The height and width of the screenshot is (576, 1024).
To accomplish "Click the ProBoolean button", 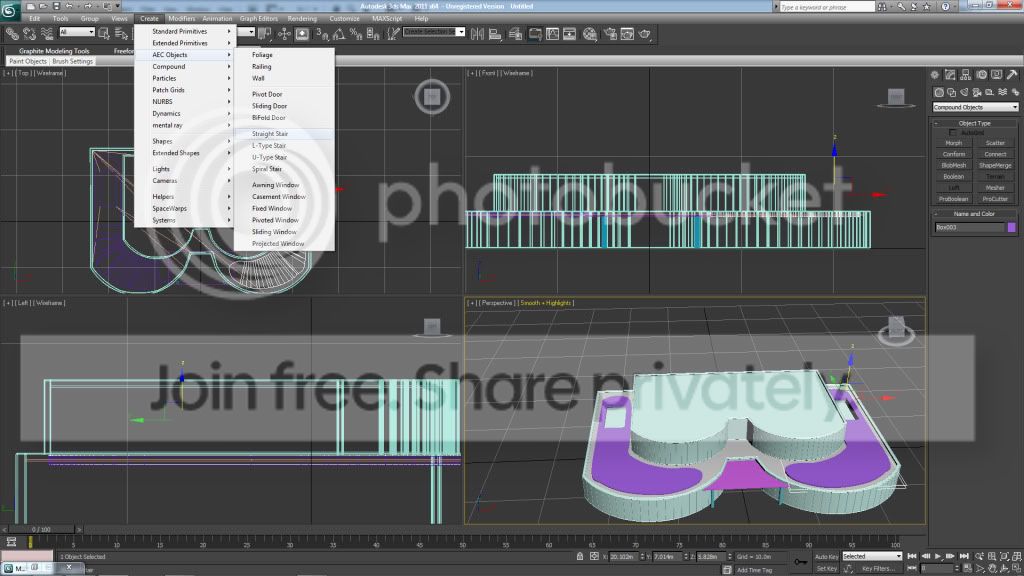I will coord(953,199).
